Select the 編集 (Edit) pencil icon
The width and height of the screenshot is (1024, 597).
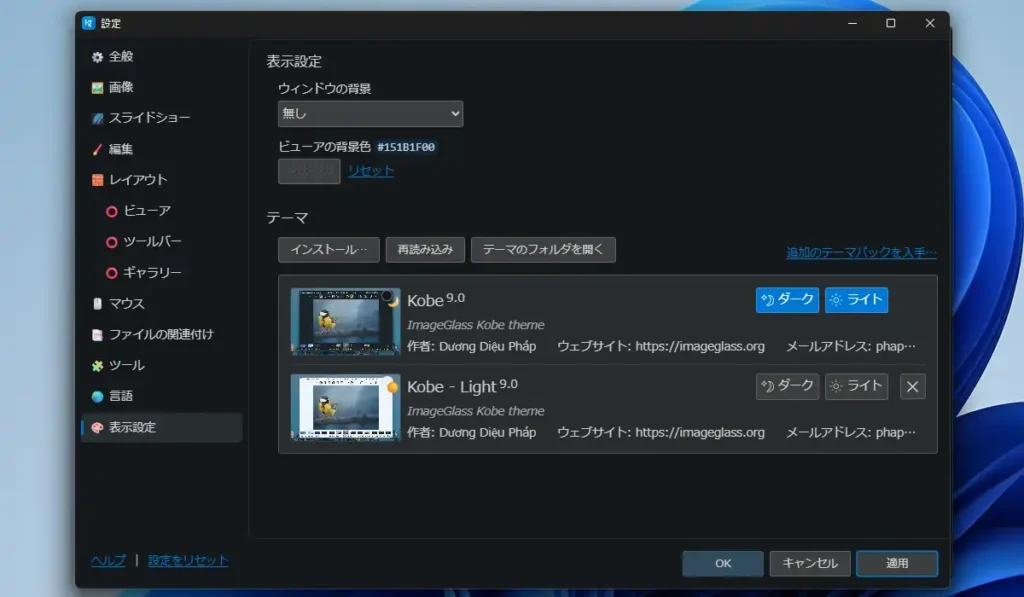[97, 147]
